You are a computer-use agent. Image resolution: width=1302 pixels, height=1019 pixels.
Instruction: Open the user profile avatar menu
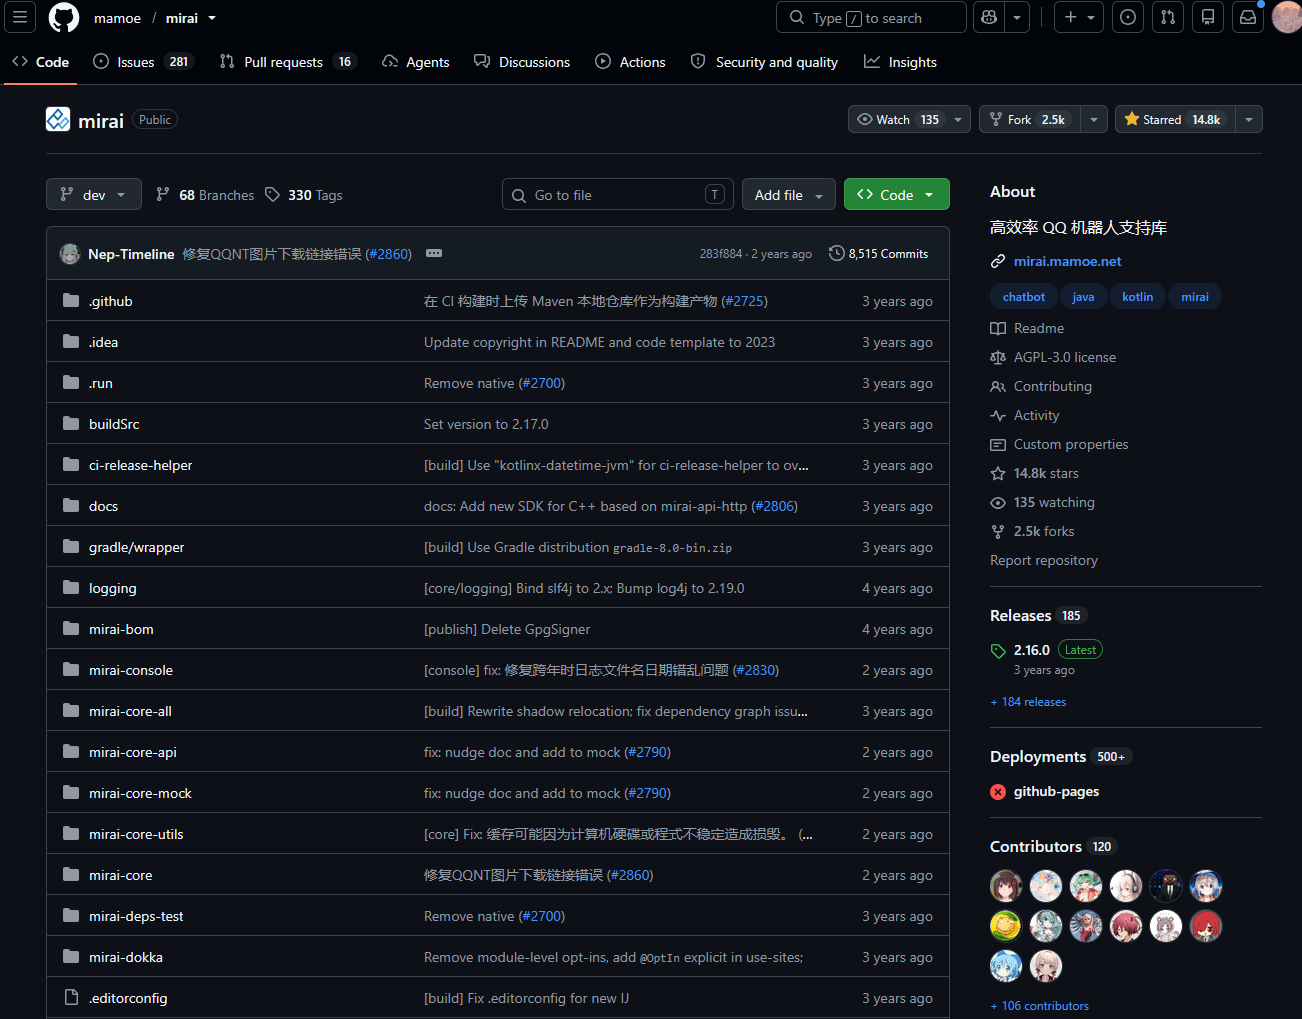click(x=1287, y=17)
